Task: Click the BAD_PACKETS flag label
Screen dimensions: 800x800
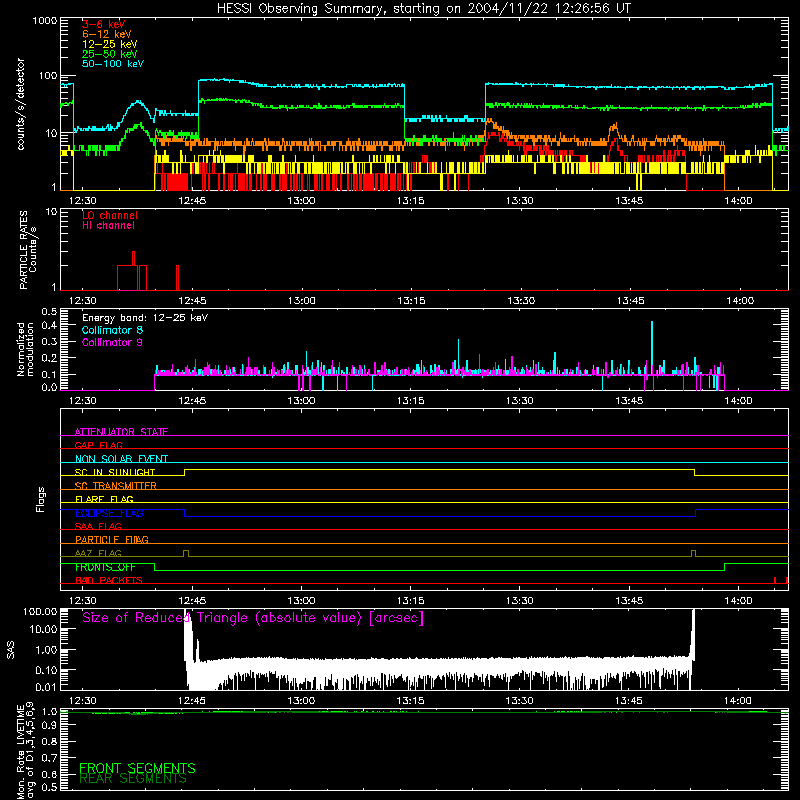Action: [109, 580]
